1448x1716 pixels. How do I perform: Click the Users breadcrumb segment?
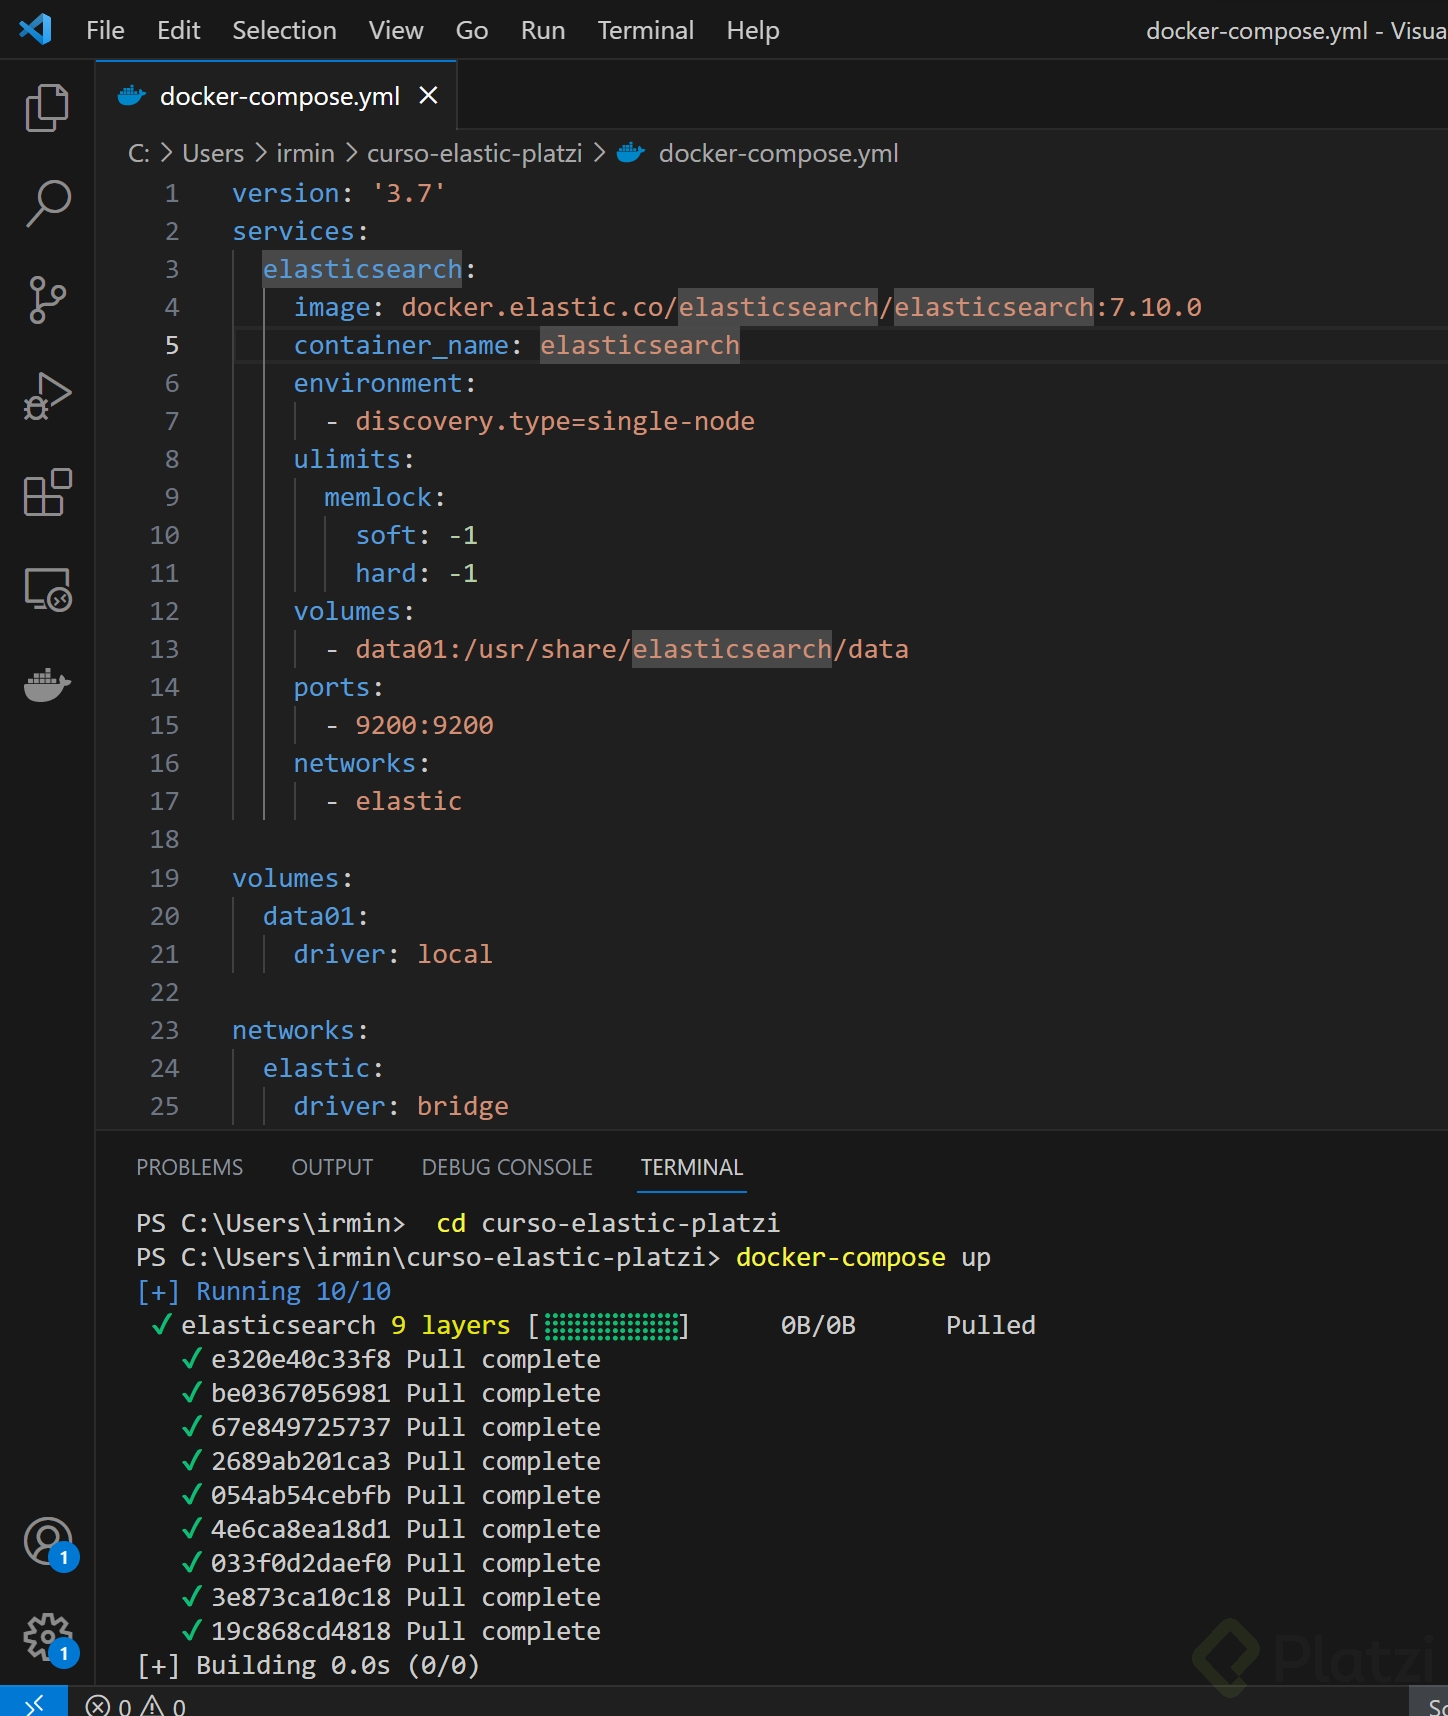pos(213,153)
